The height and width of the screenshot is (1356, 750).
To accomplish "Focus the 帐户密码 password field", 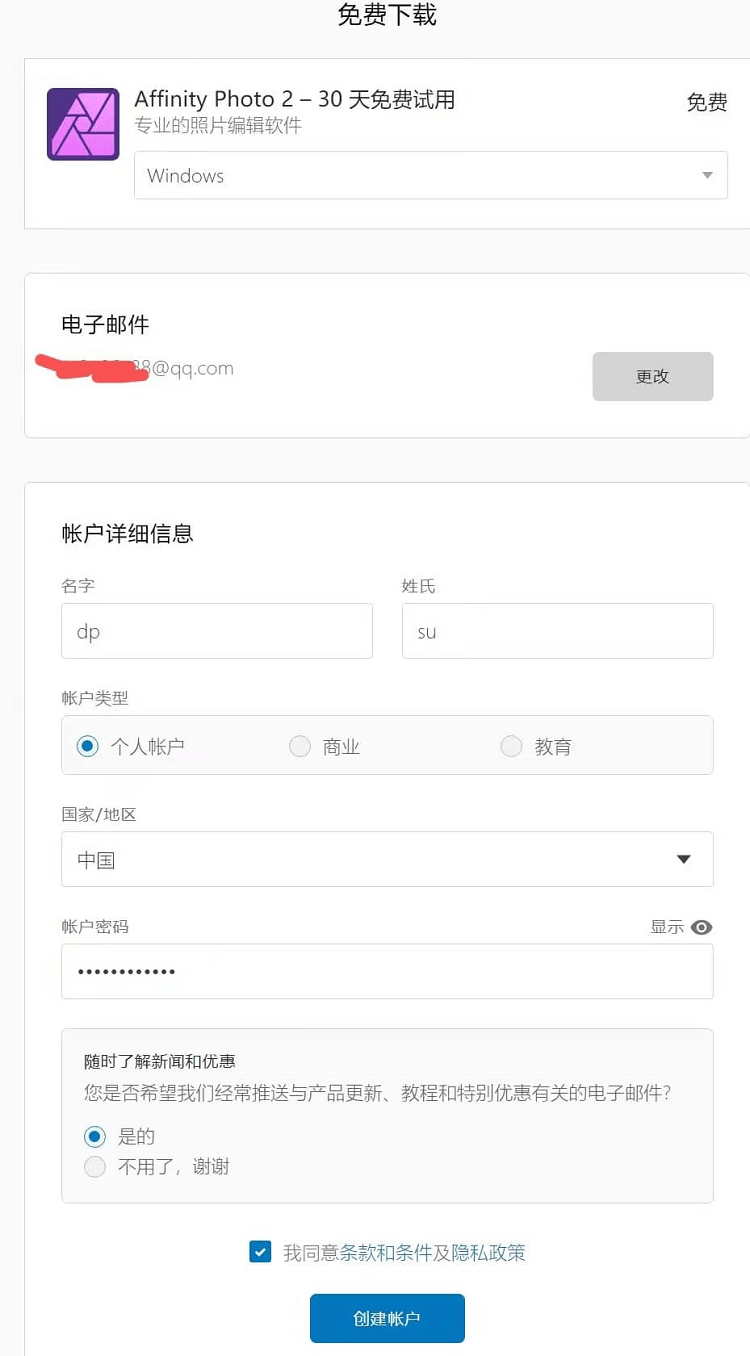I will 387,971.
